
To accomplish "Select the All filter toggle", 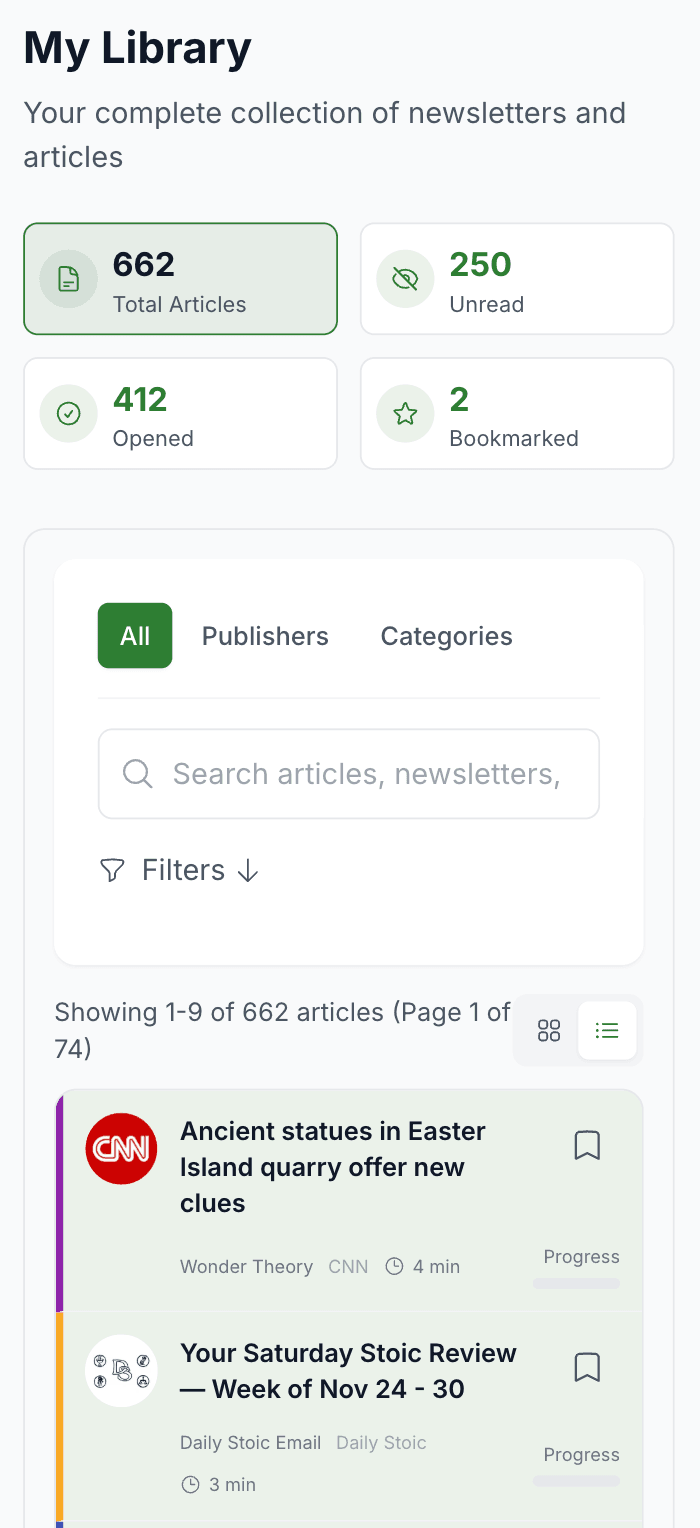I will [134, 635].
